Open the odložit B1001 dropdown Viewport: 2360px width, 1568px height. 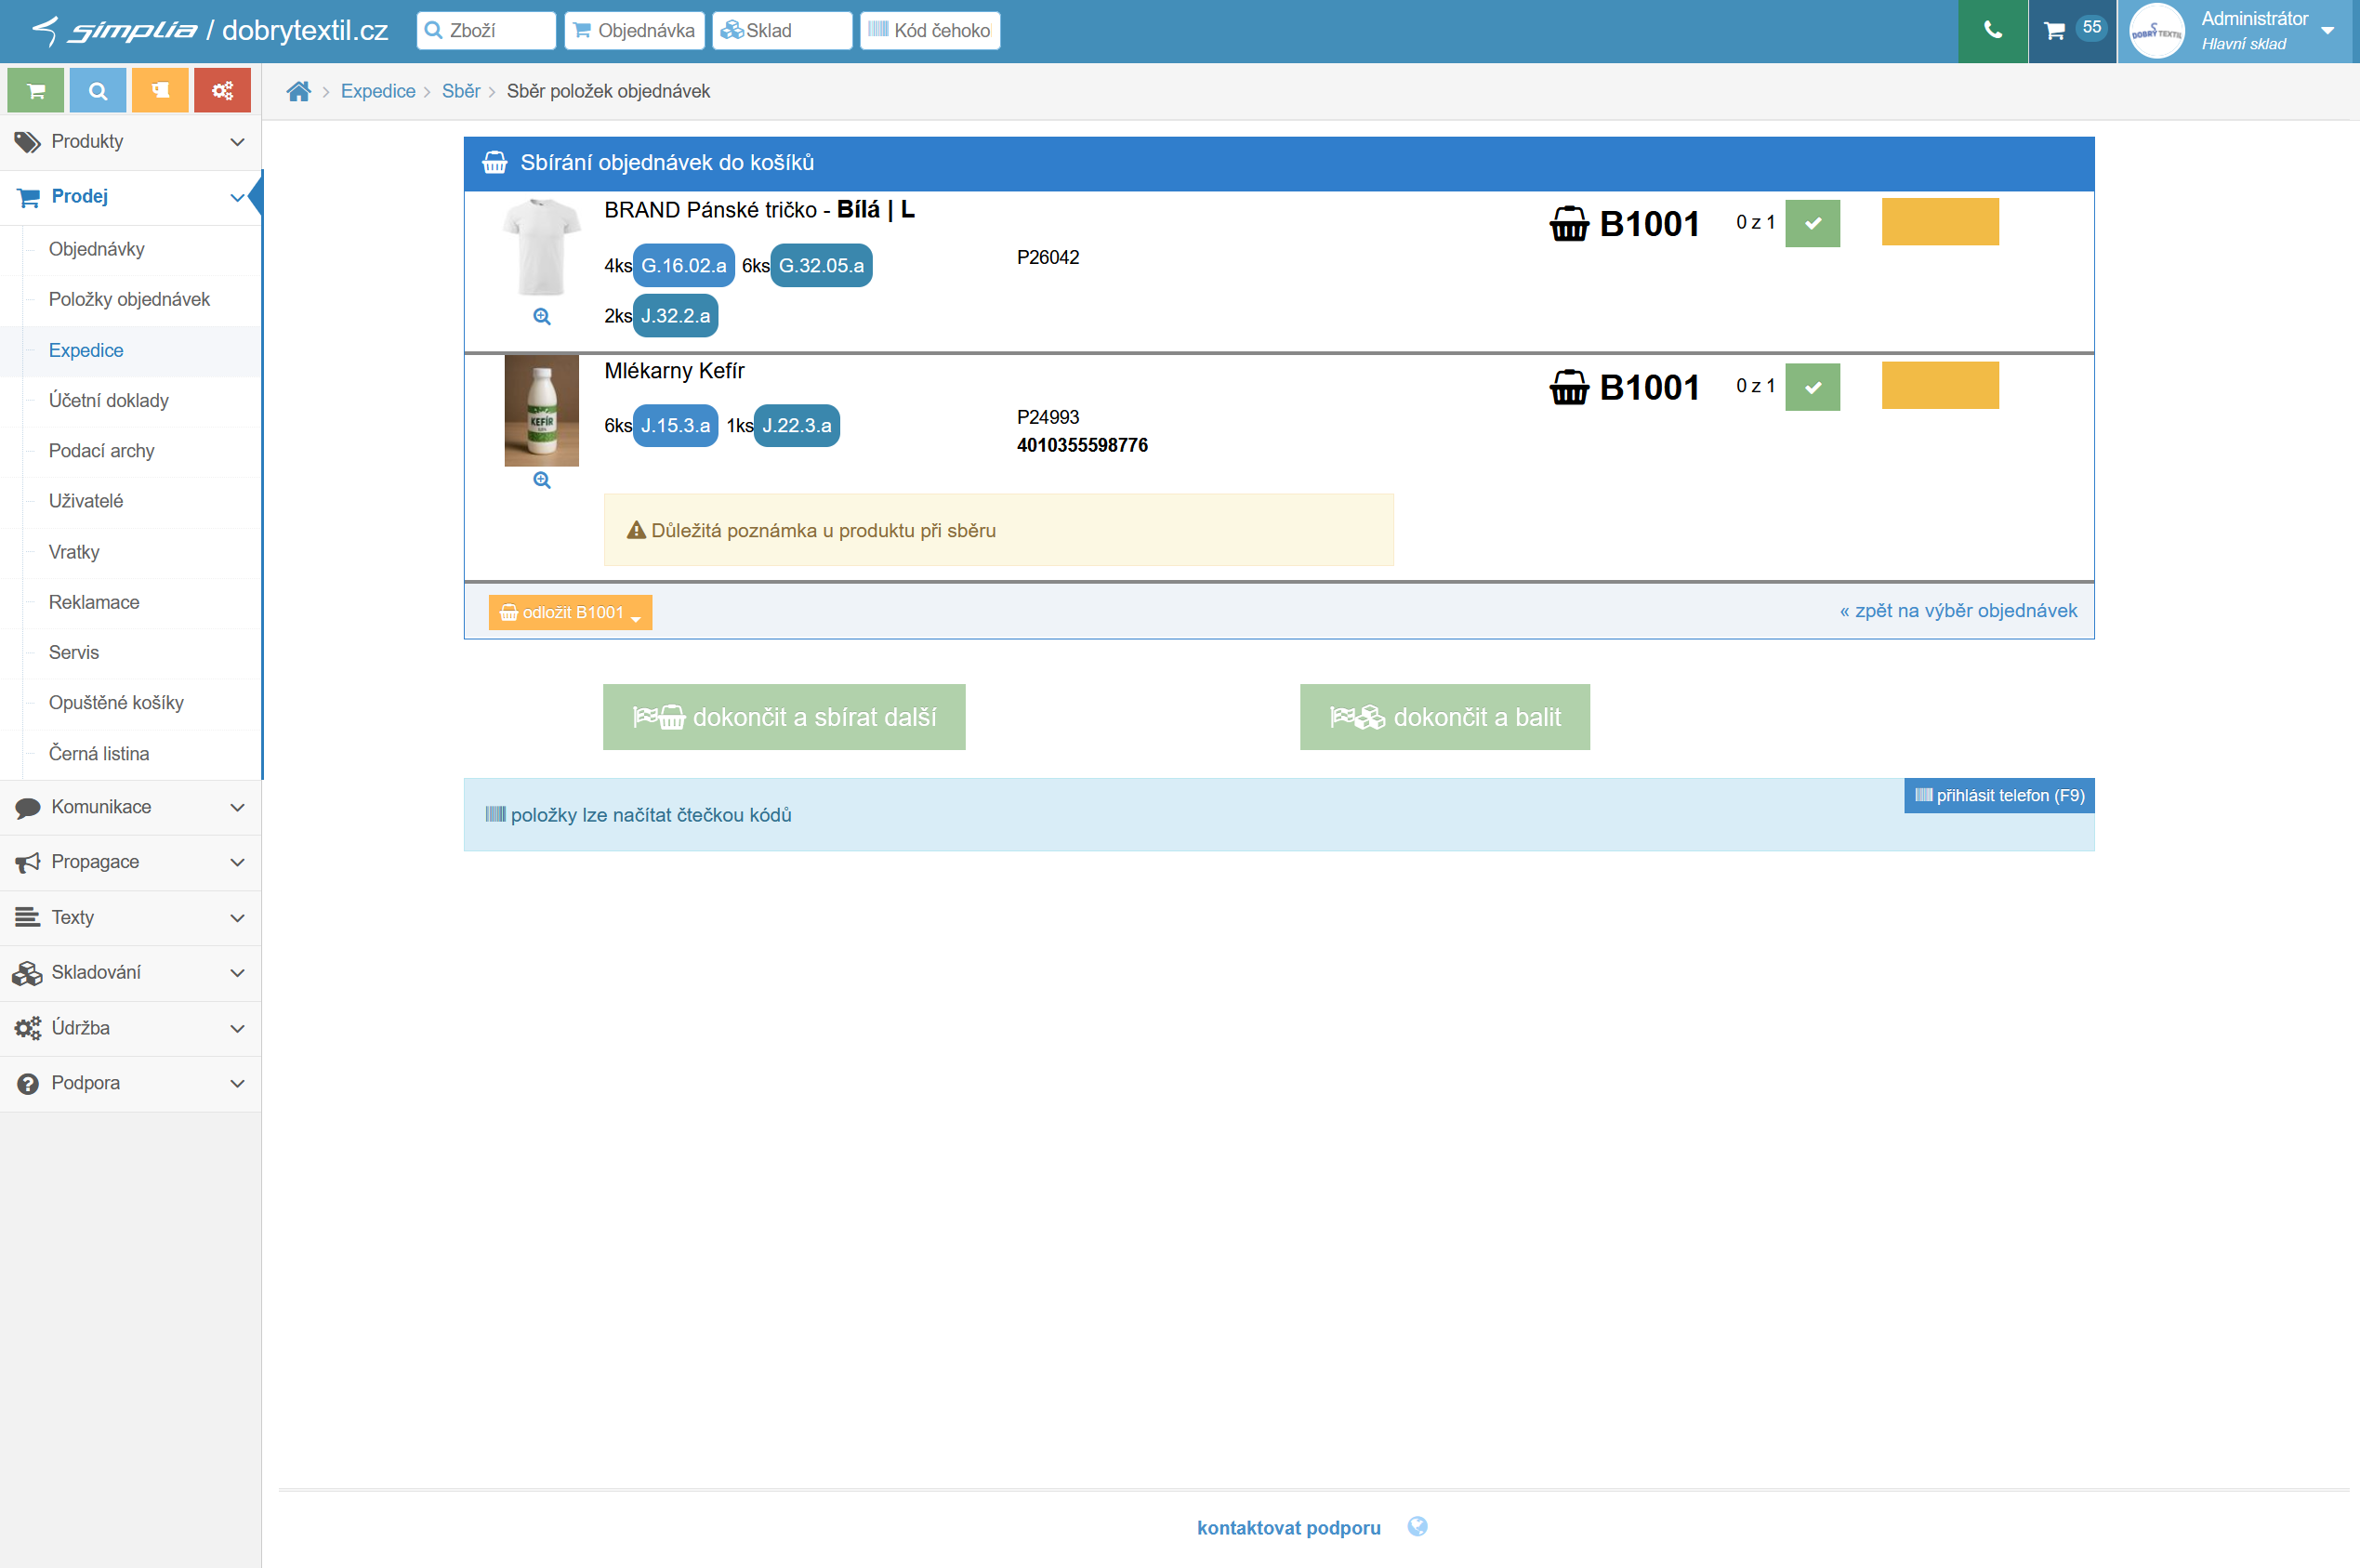point(570,612)
